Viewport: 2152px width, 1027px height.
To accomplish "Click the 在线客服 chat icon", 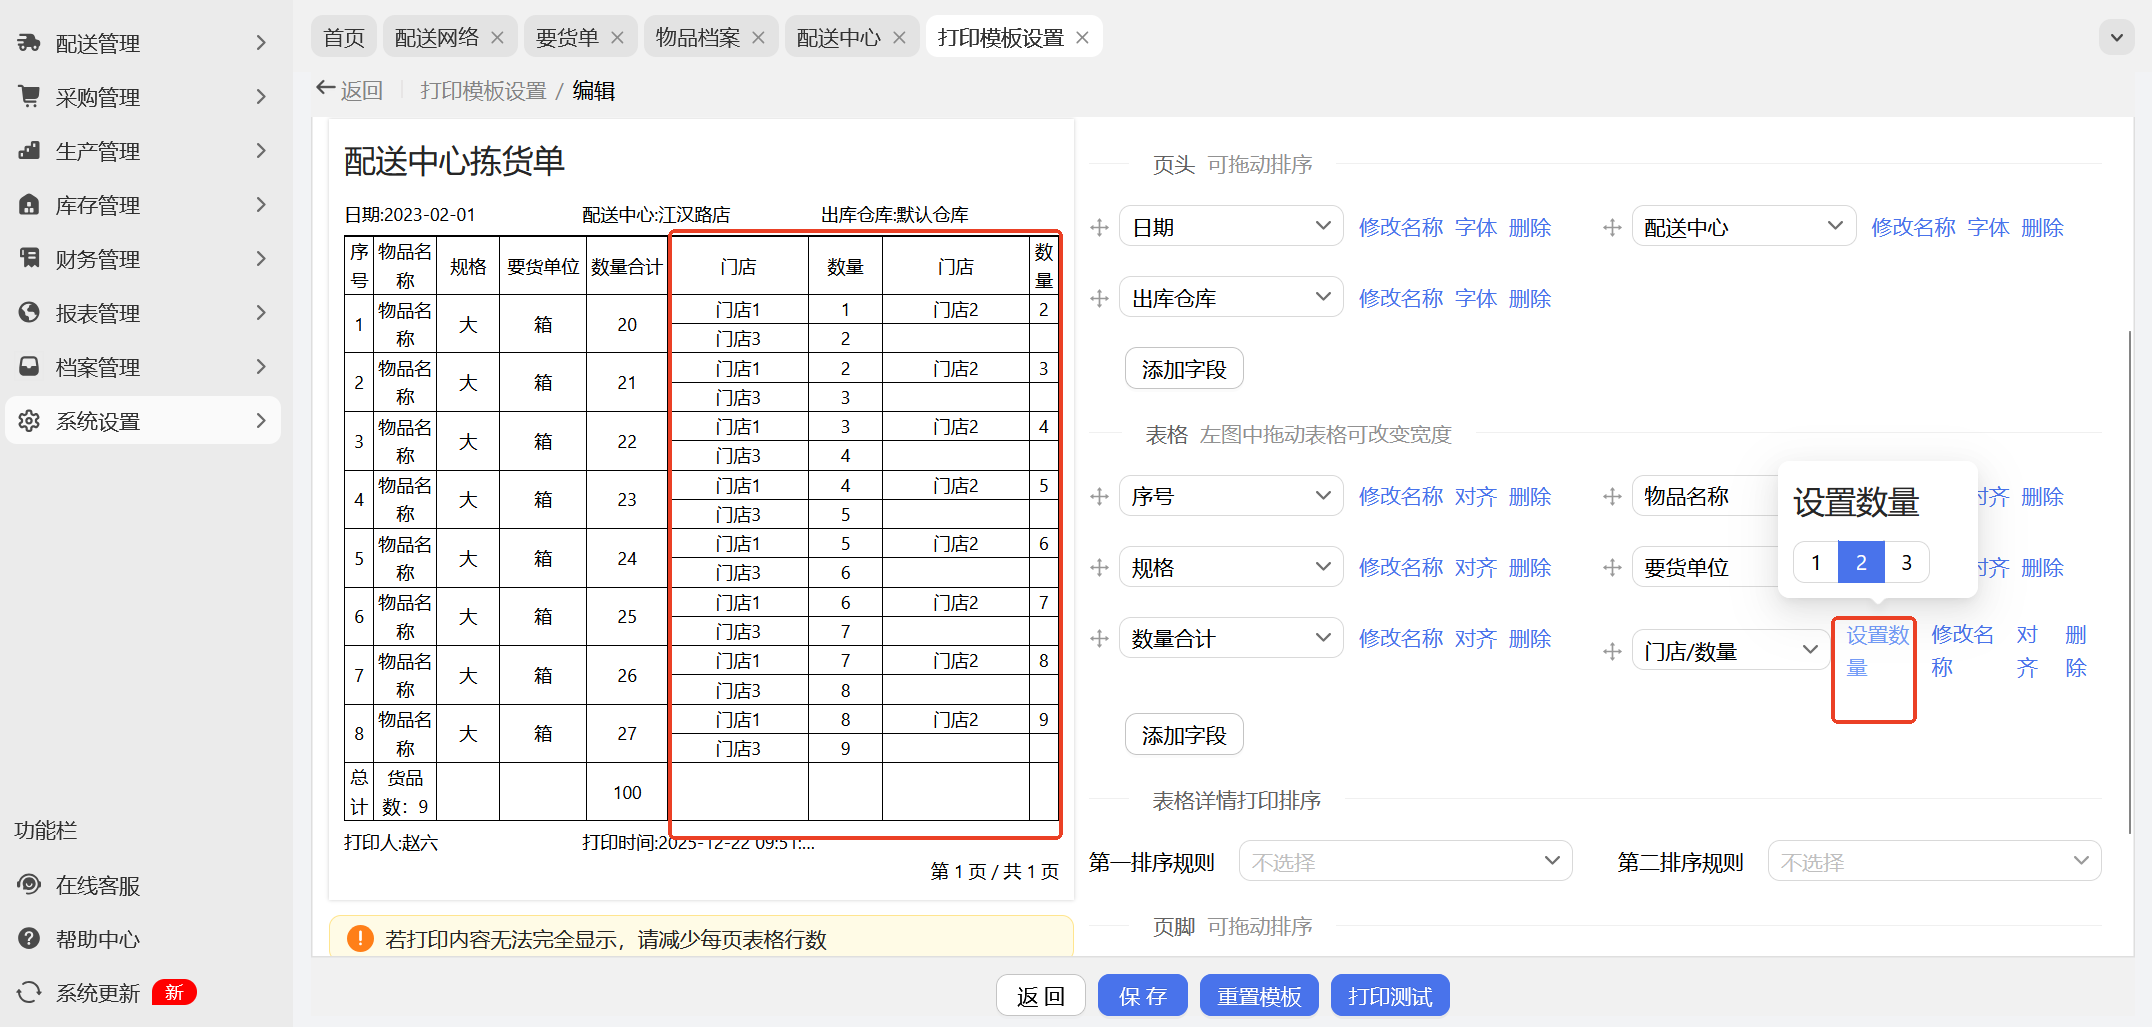I will [x=29, y=885].
